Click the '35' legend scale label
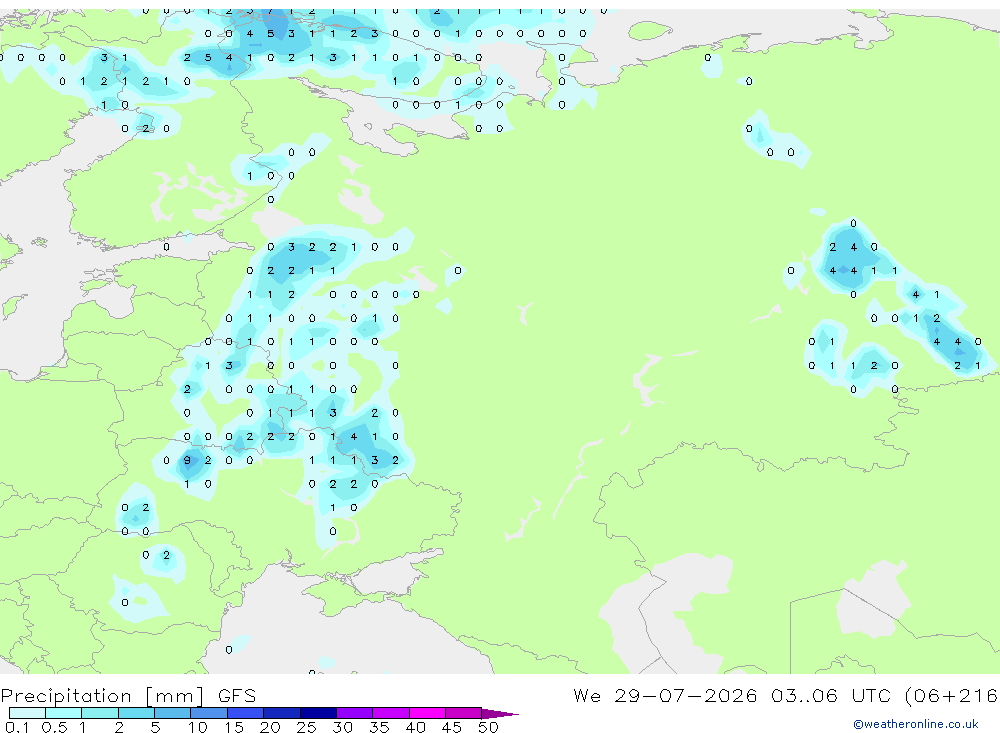1000x733 pixels. point(379,727)
